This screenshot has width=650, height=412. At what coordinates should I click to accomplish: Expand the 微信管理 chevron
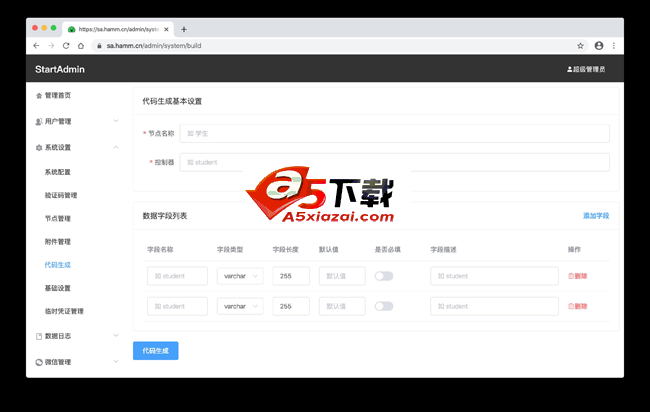point(116,361)
